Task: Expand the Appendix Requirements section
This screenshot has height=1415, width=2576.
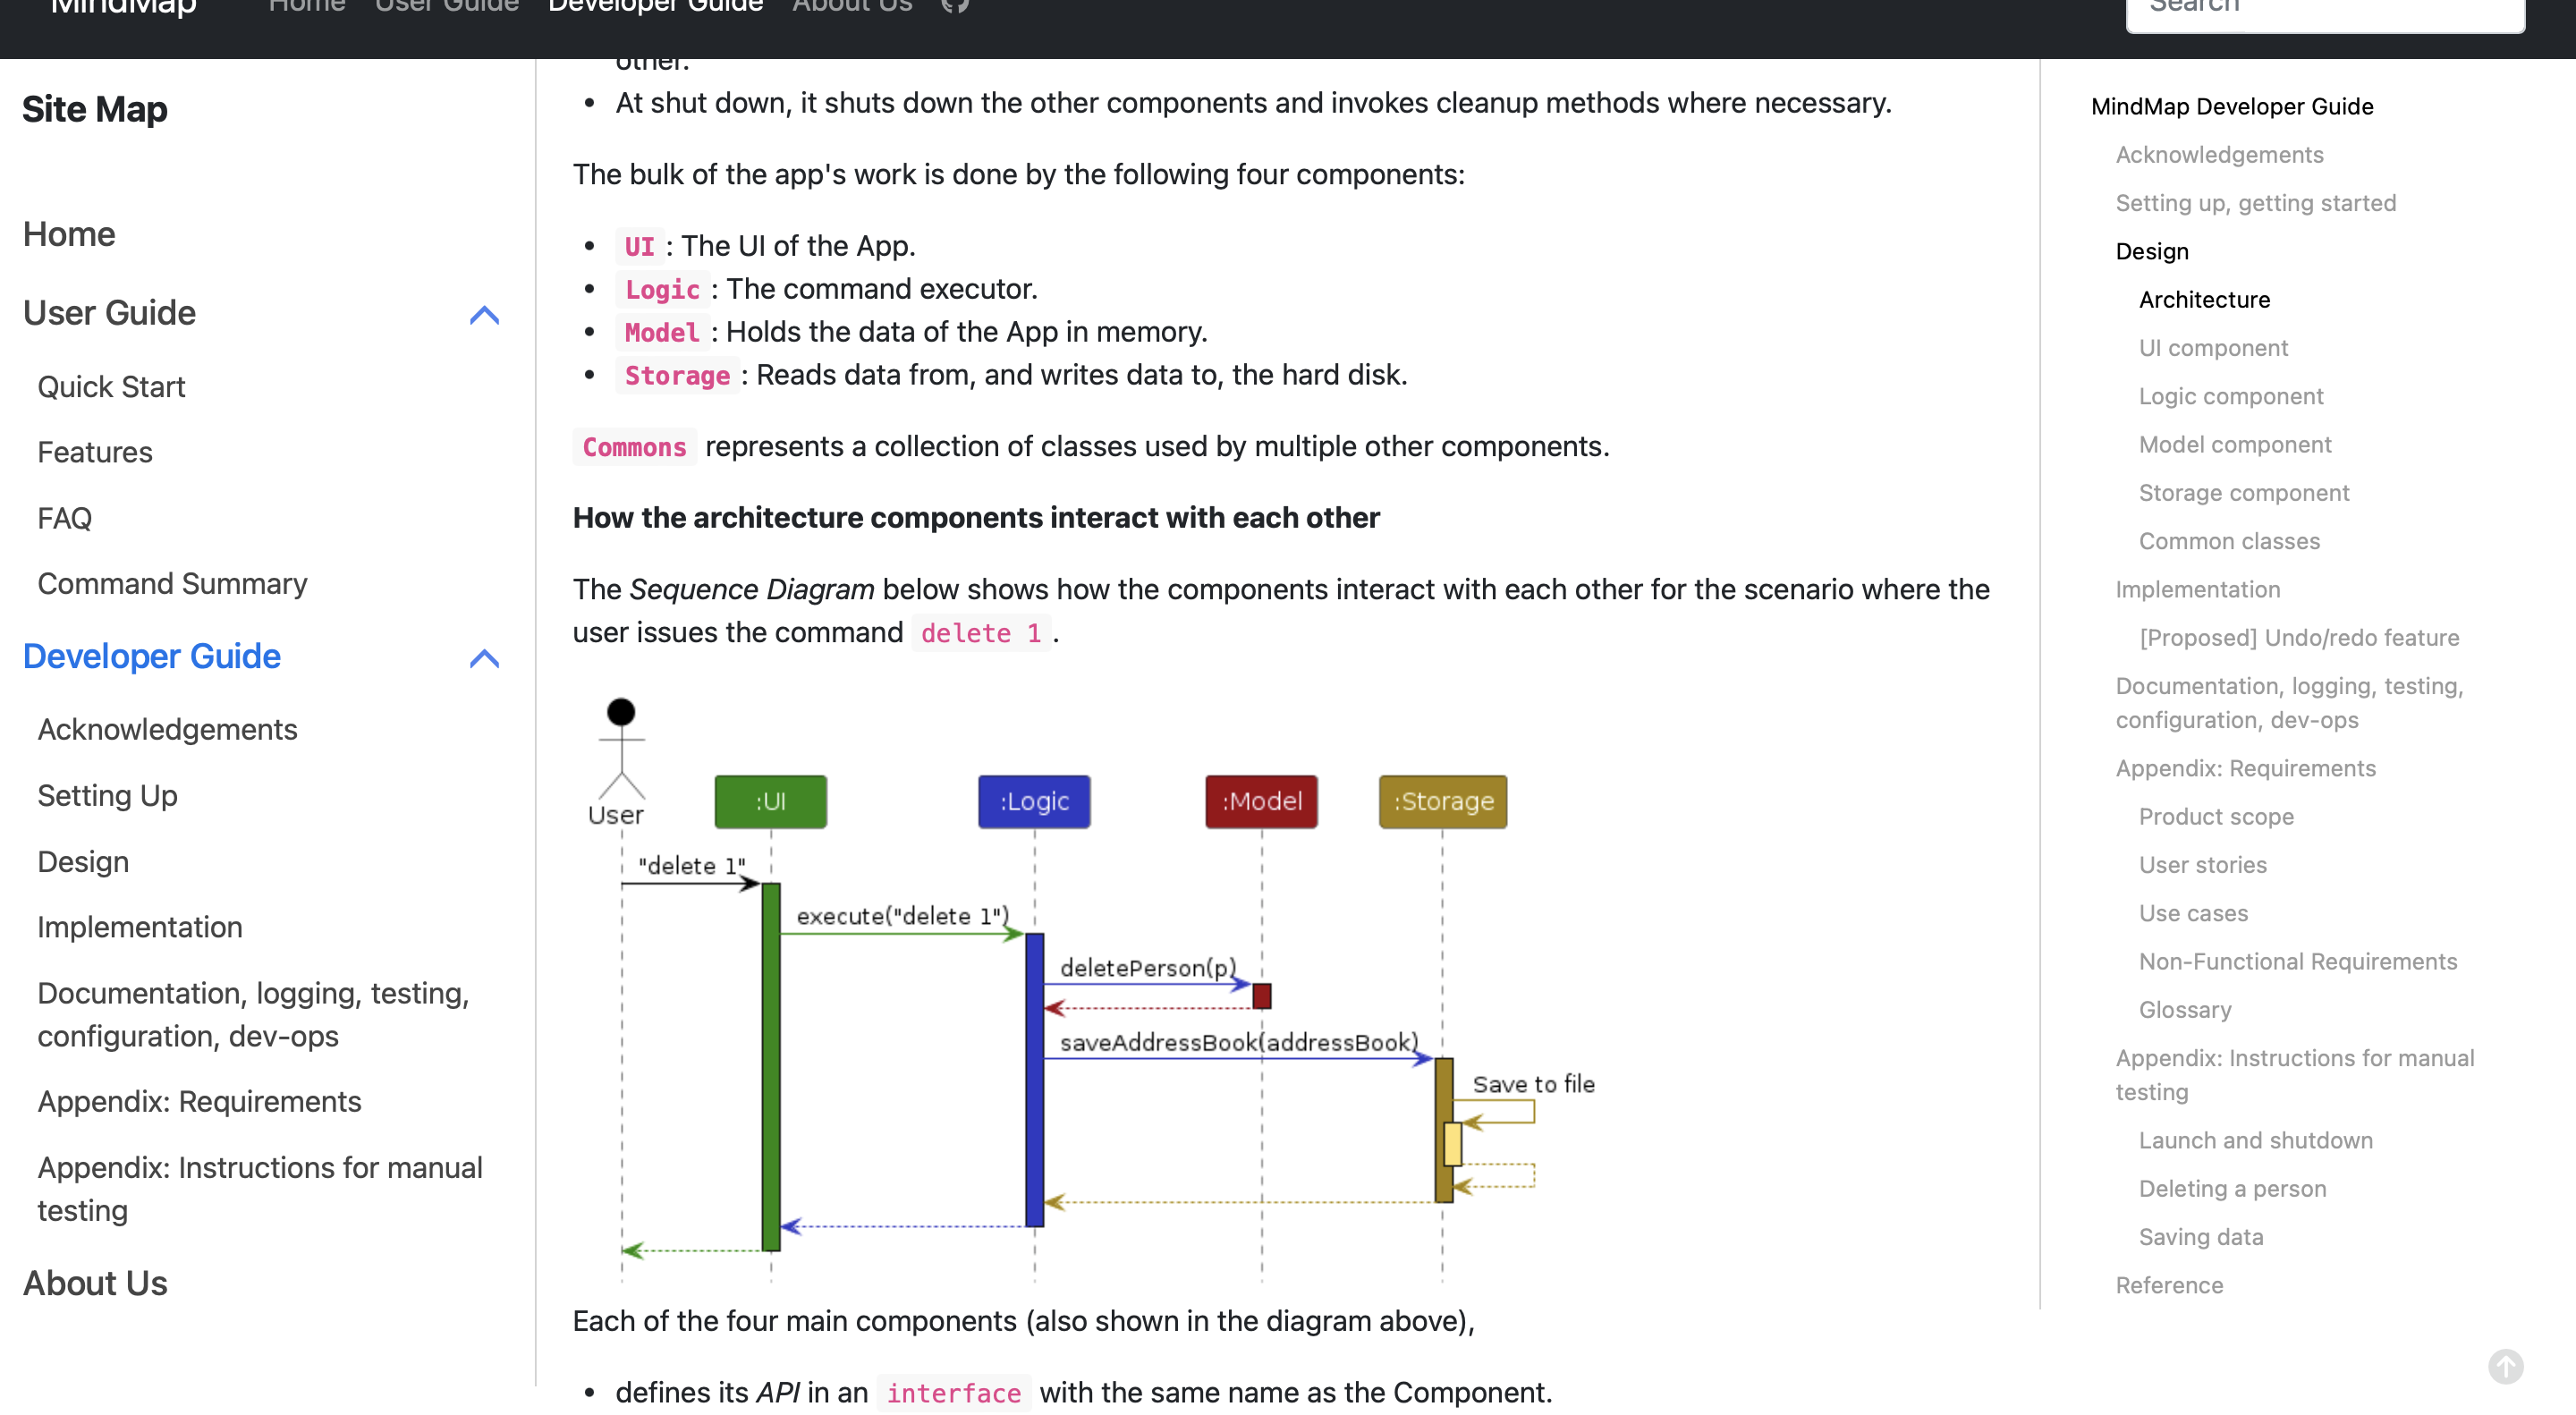Action: click(199, 1101)
